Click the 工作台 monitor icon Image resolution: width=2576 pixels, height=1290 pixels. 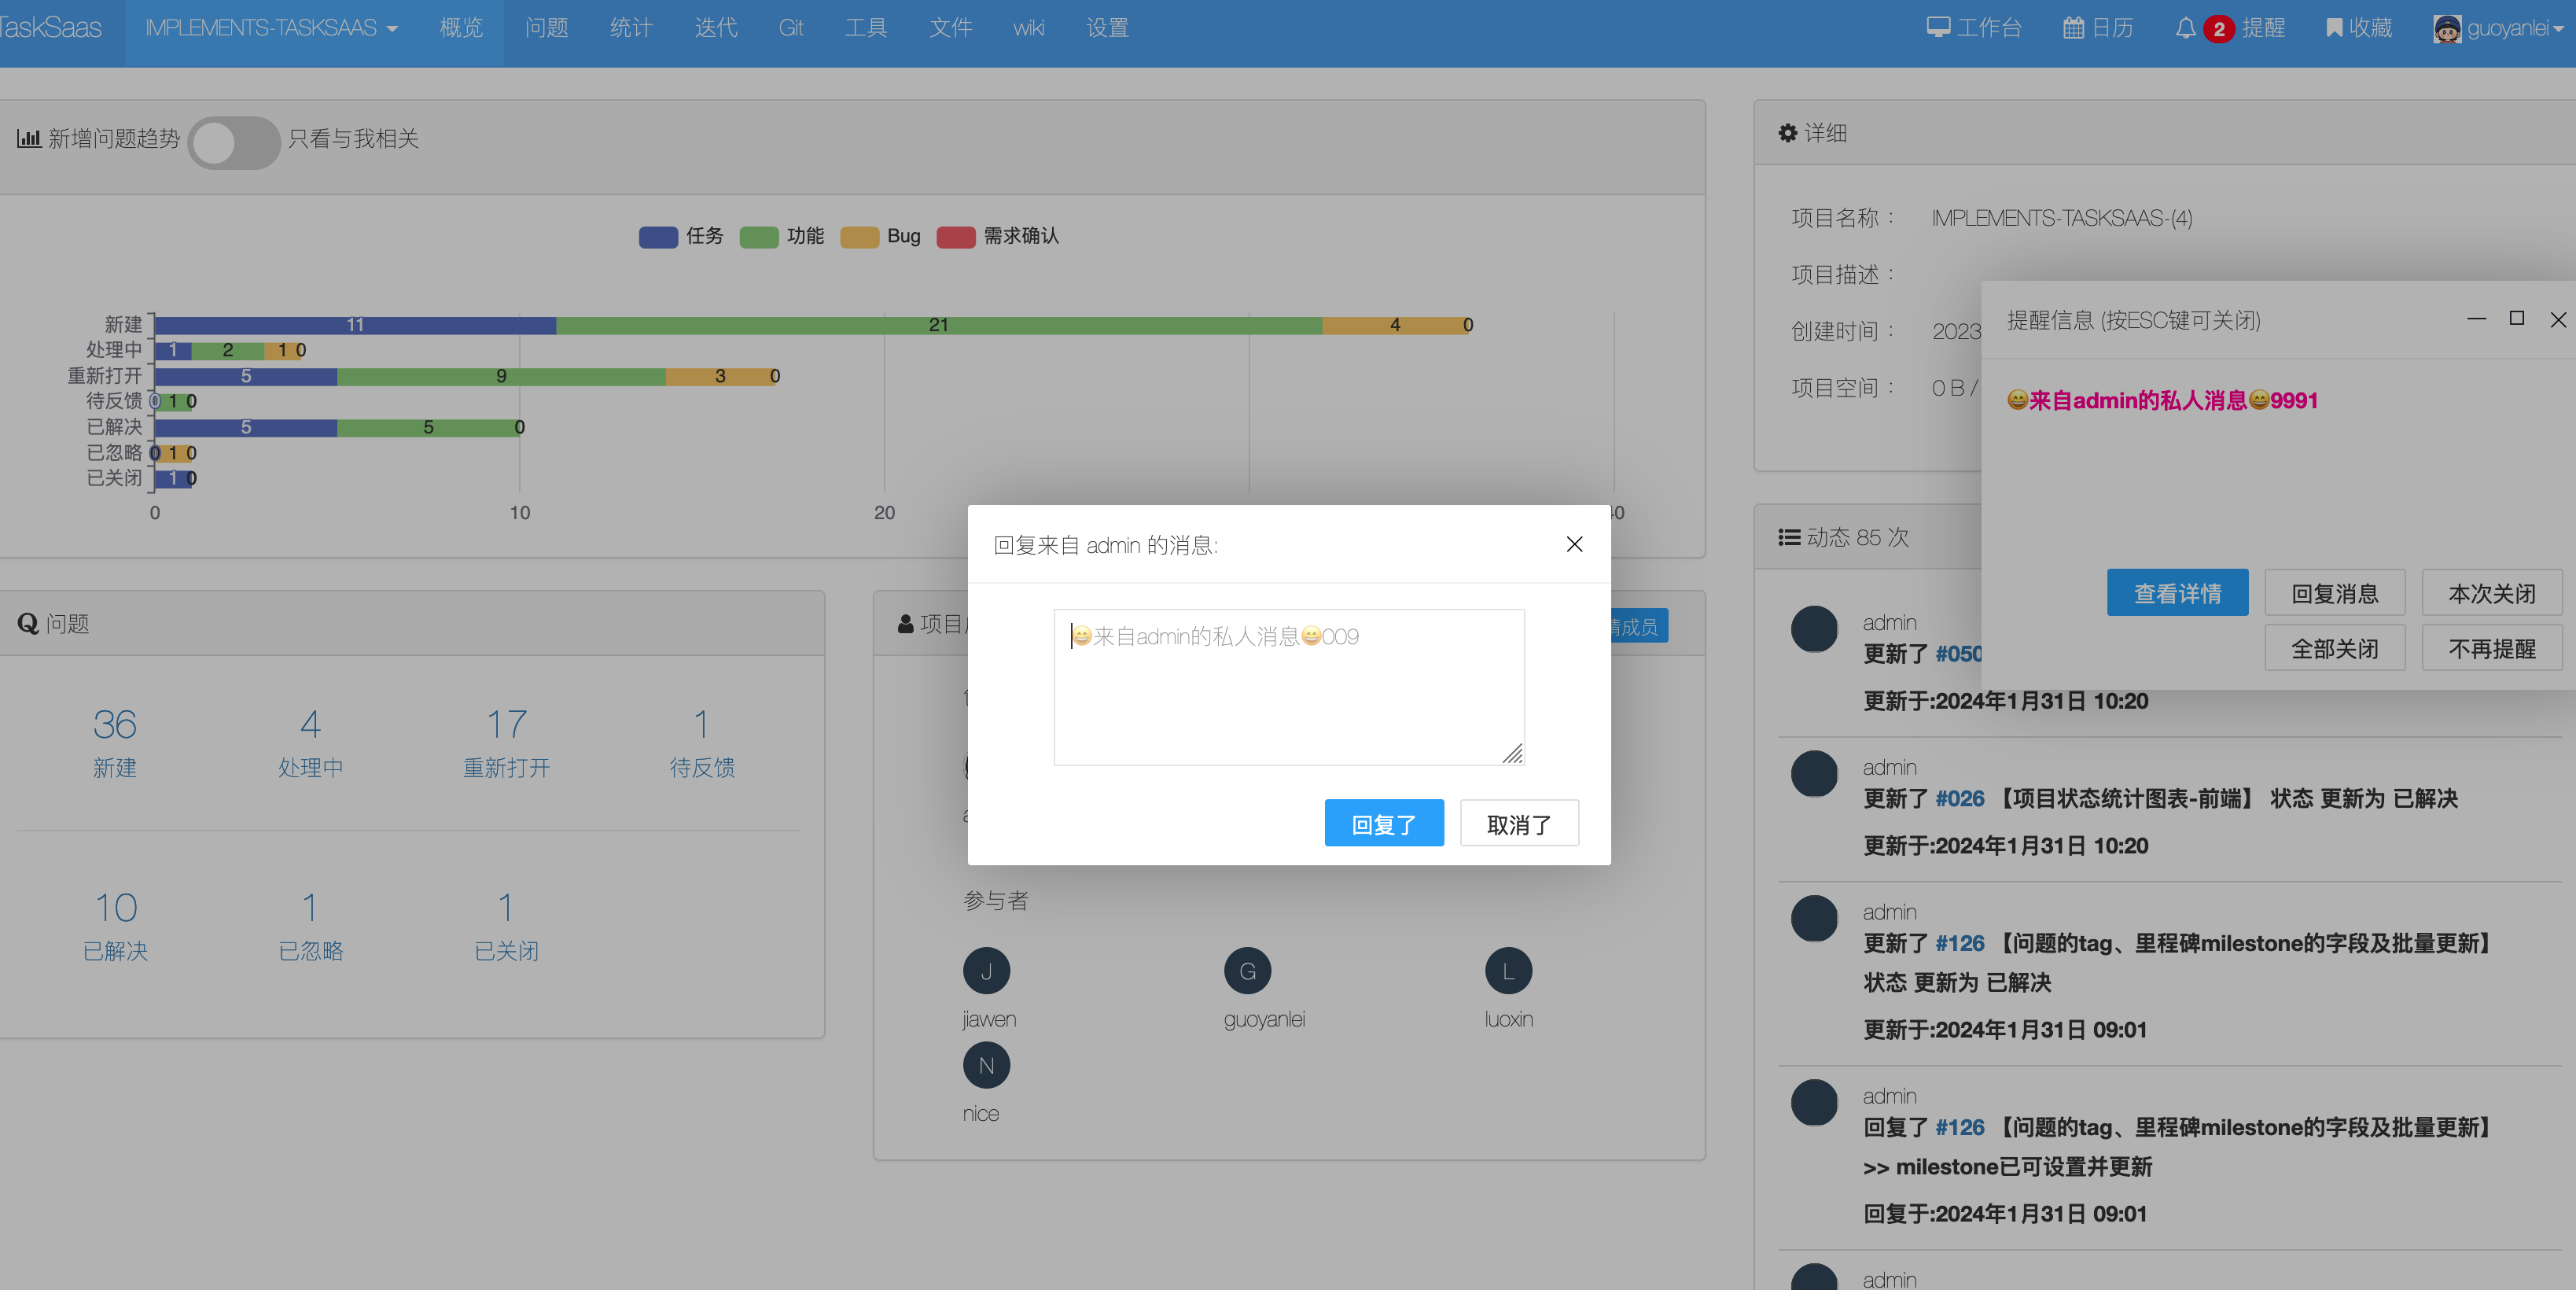[1938, 27]
